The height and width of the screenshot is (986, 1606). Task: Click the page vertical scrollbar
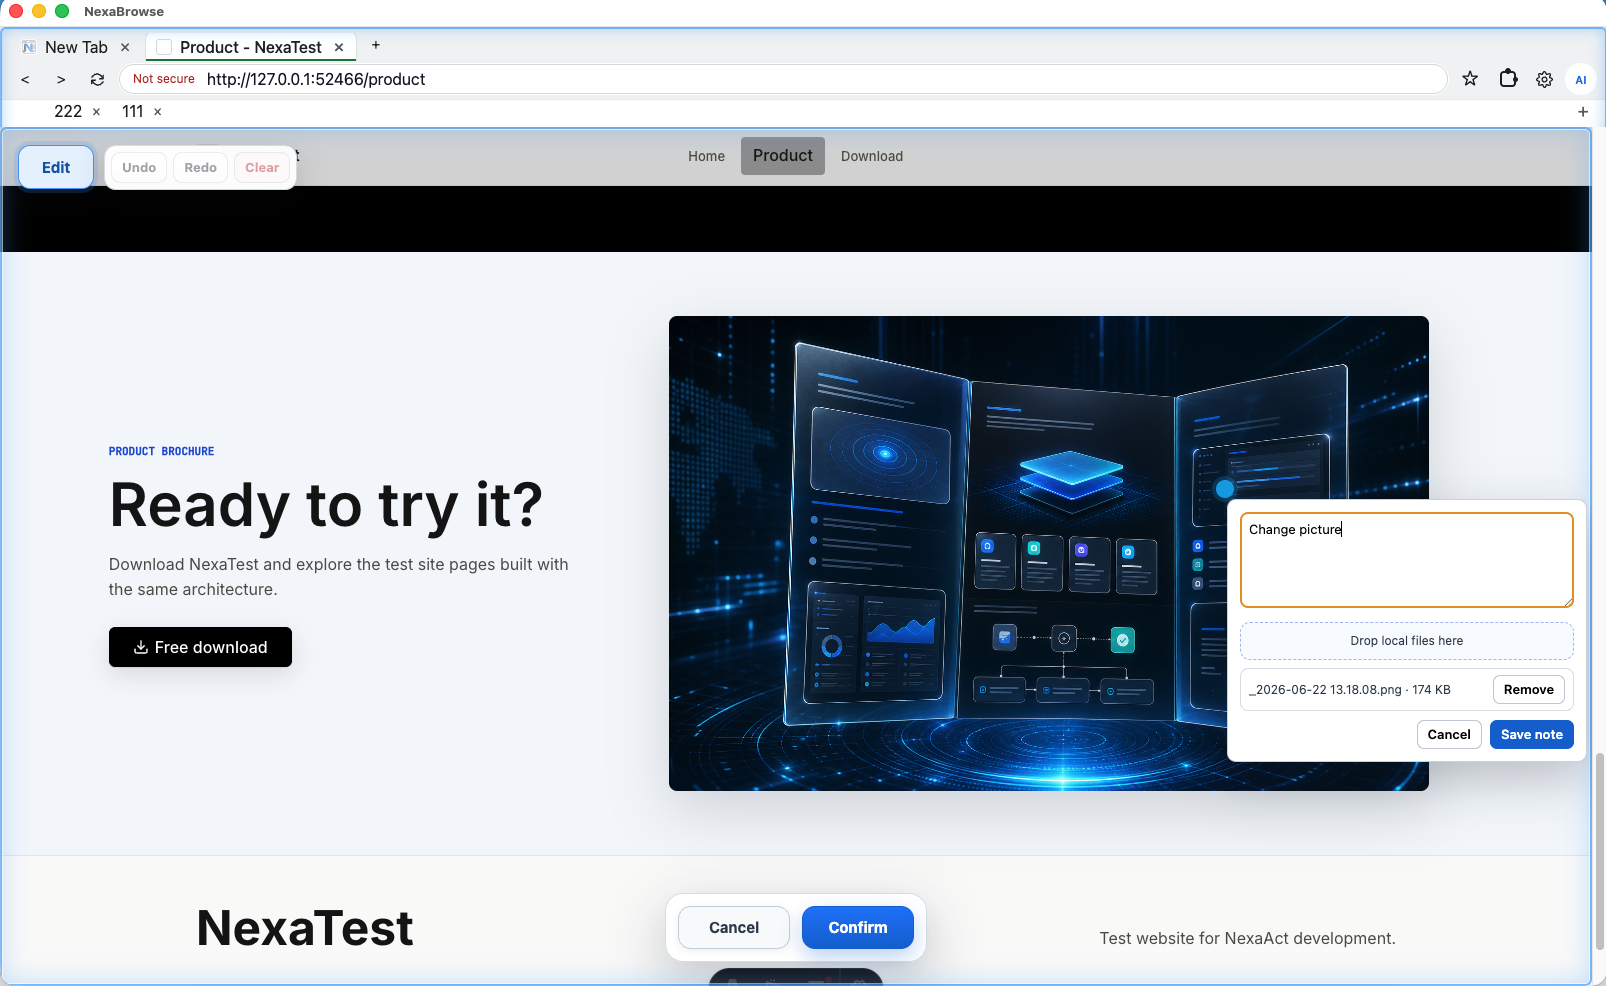[1599, 850]
